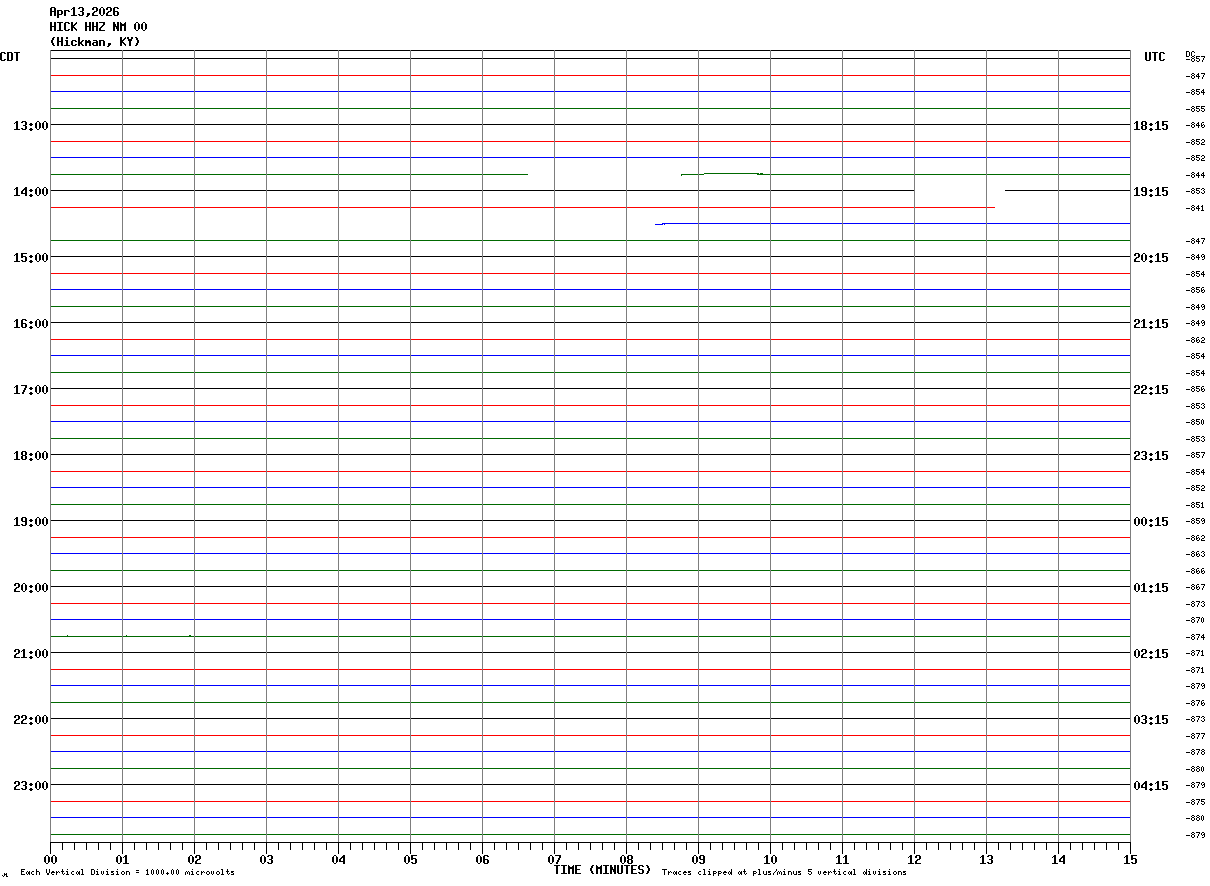Click the 21:15 UTC time label
Viewport: 1210px width, 886px height.
1151,323
